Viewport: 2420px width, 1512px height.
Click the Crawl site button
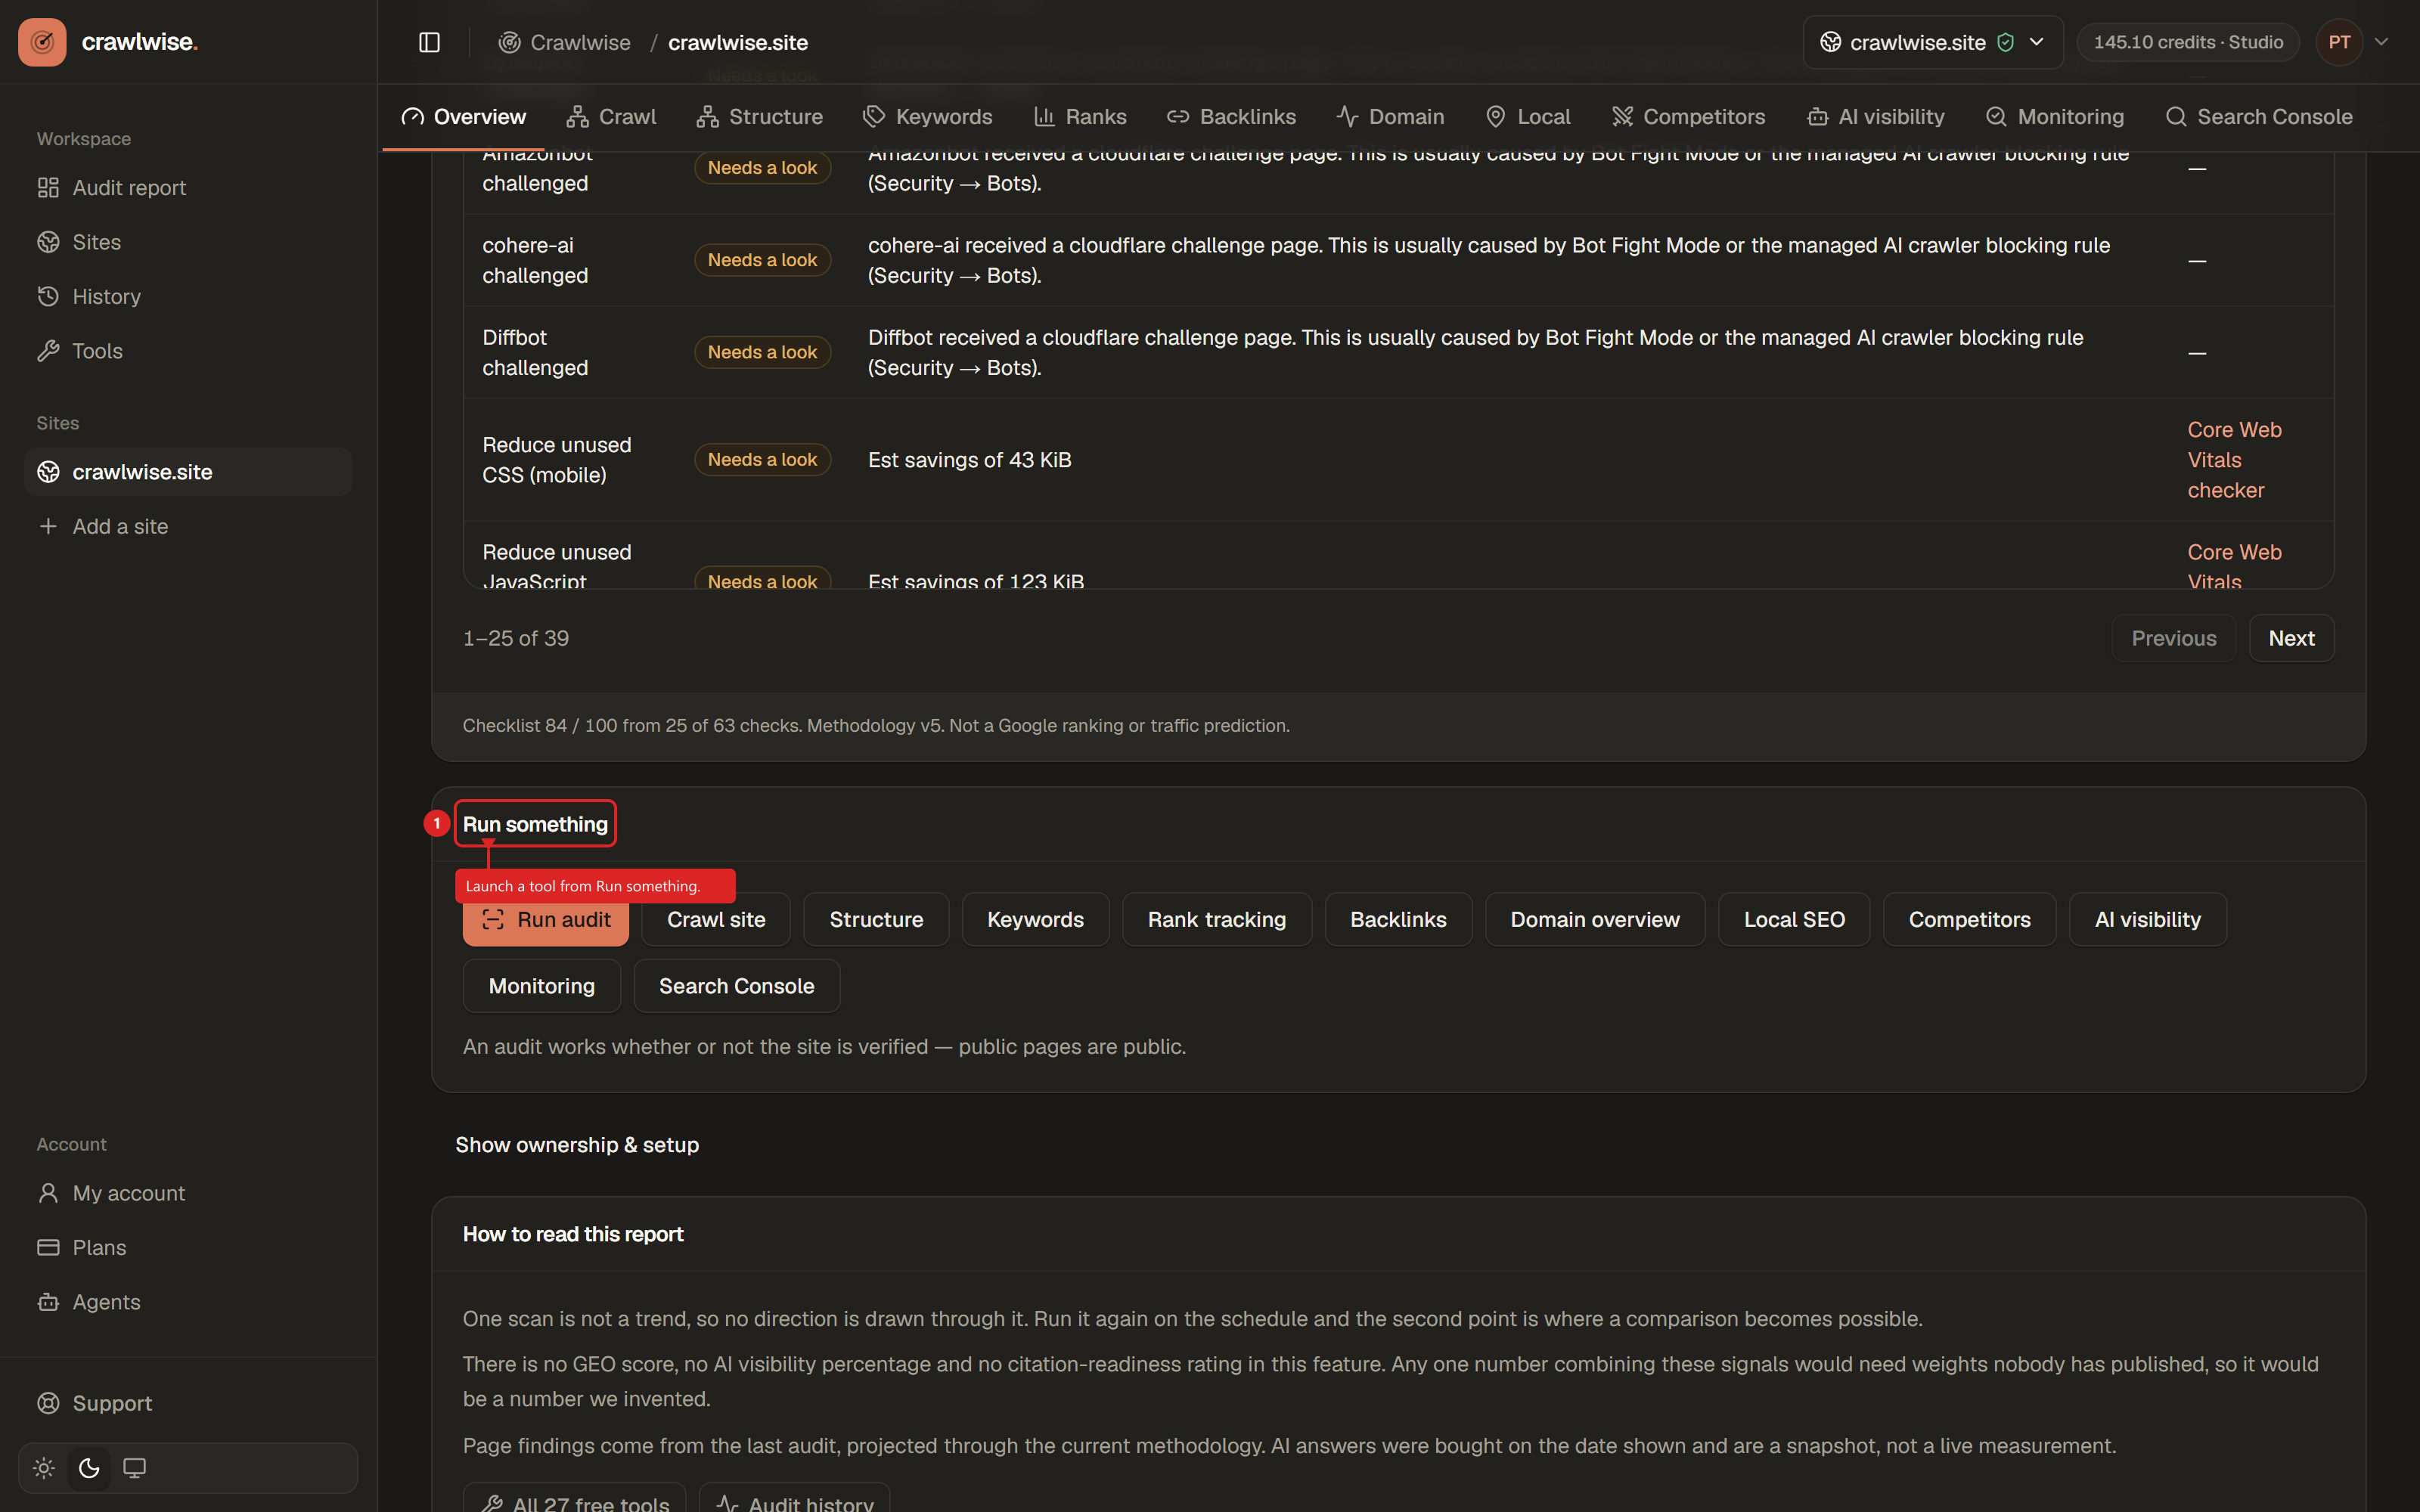(716, 920)
